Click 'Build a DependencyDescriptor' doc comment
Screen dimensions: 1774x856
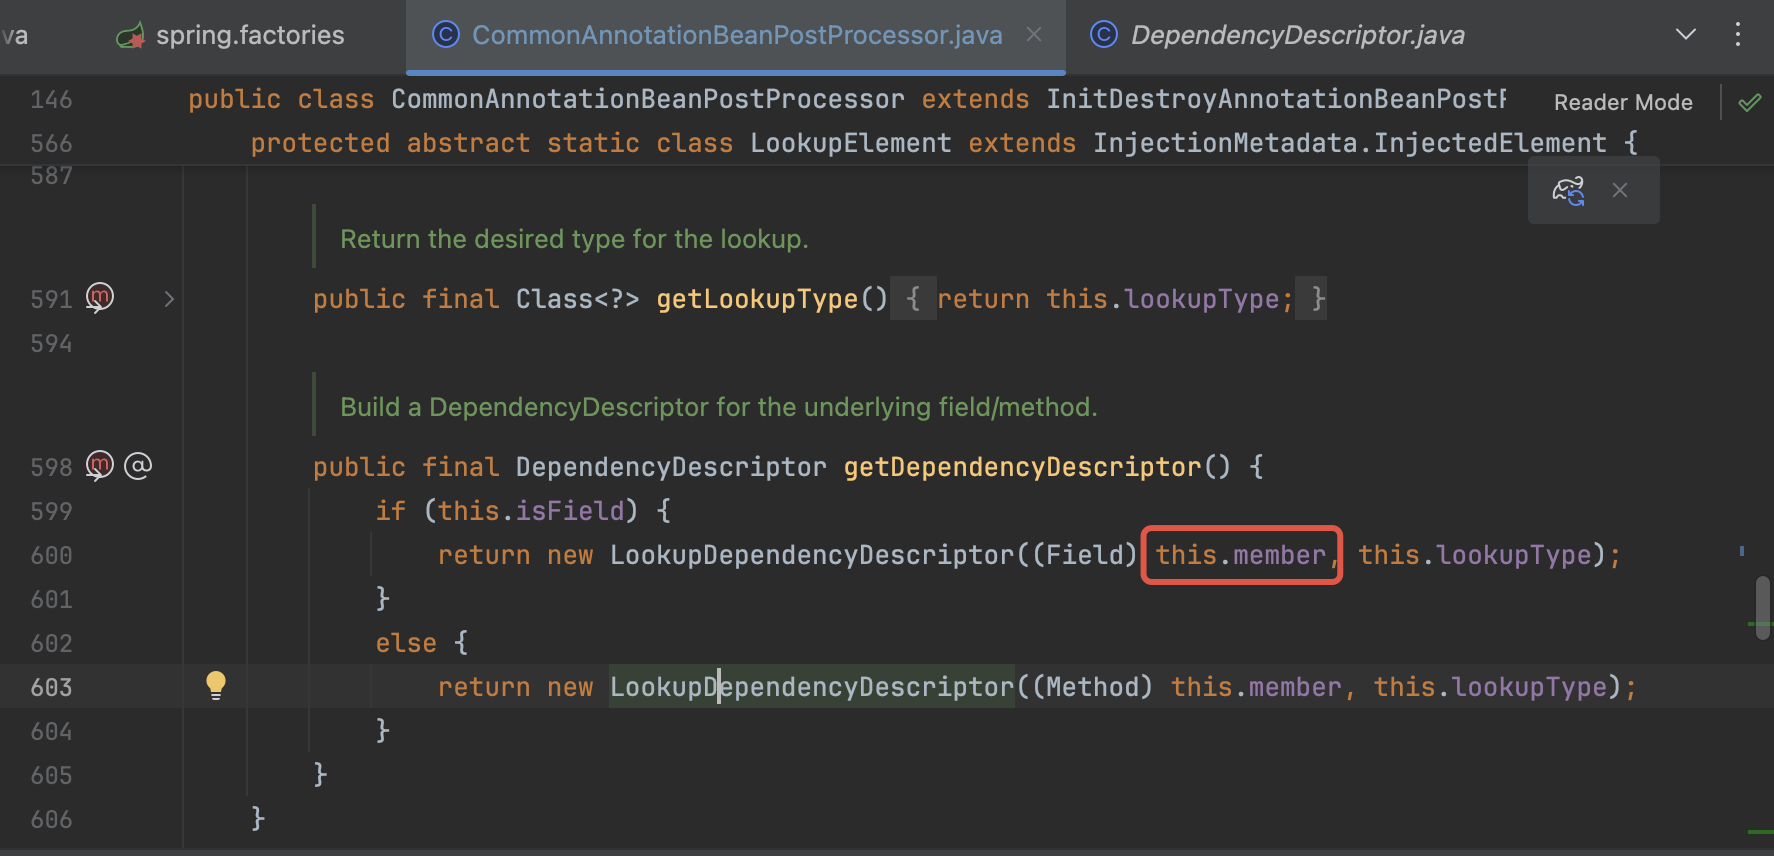coord(718,407)
